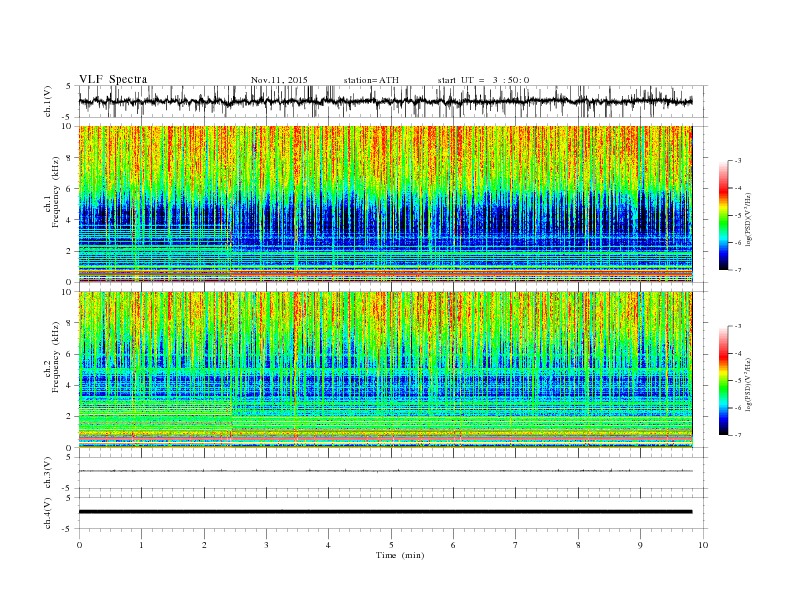Click the ch.1 voltage waveform trace
The image size is (792, 612).
click(385, 101)
